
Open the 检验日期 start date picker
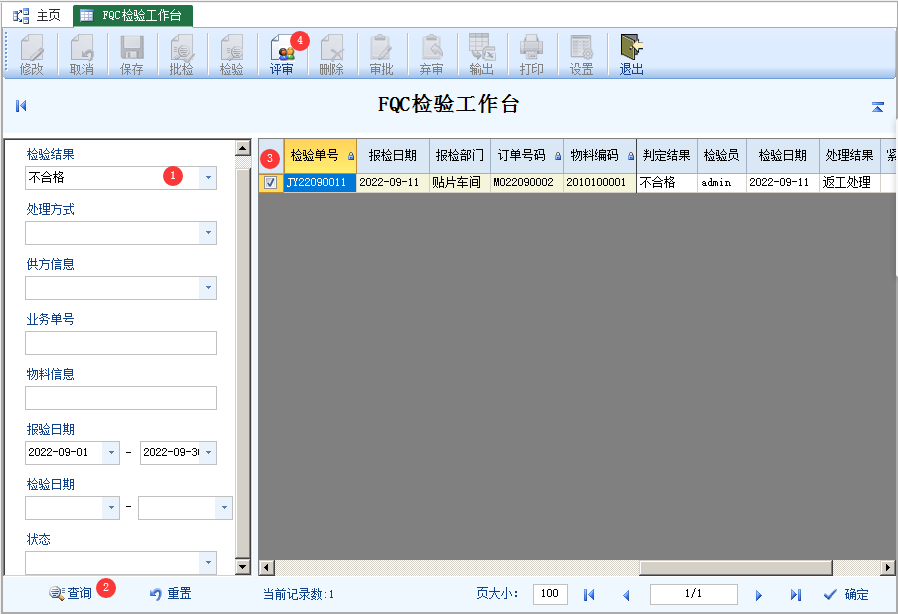(x=111, y=507)
